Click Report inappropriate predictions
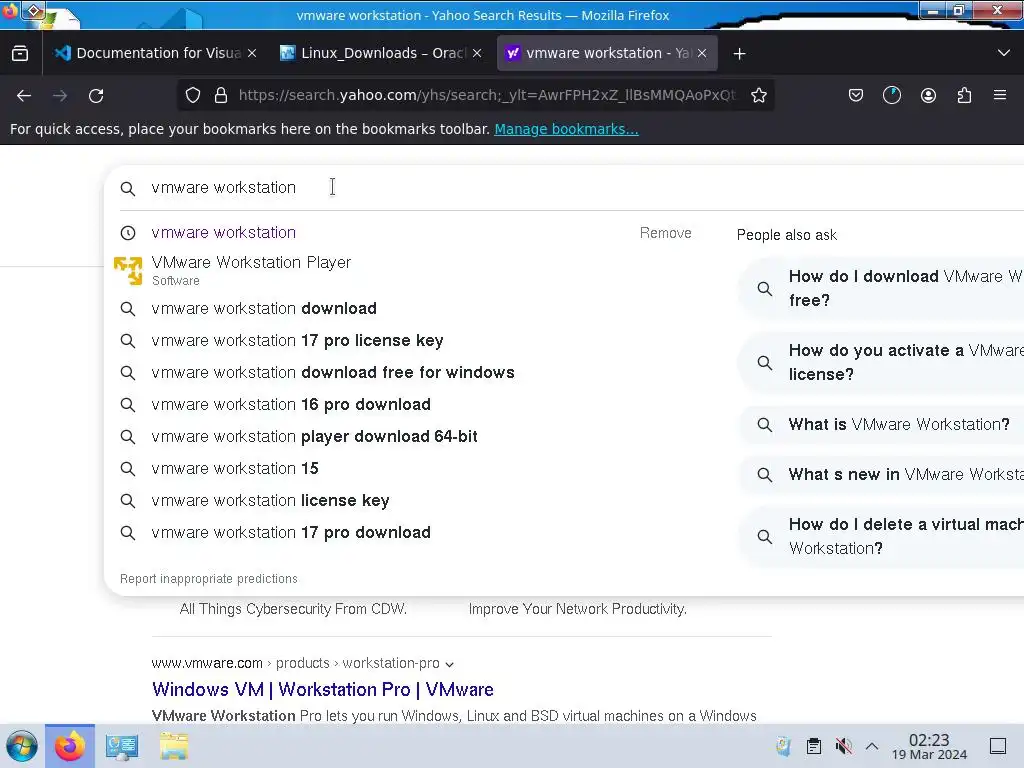 pyautogui.click(x=208, y=579)
